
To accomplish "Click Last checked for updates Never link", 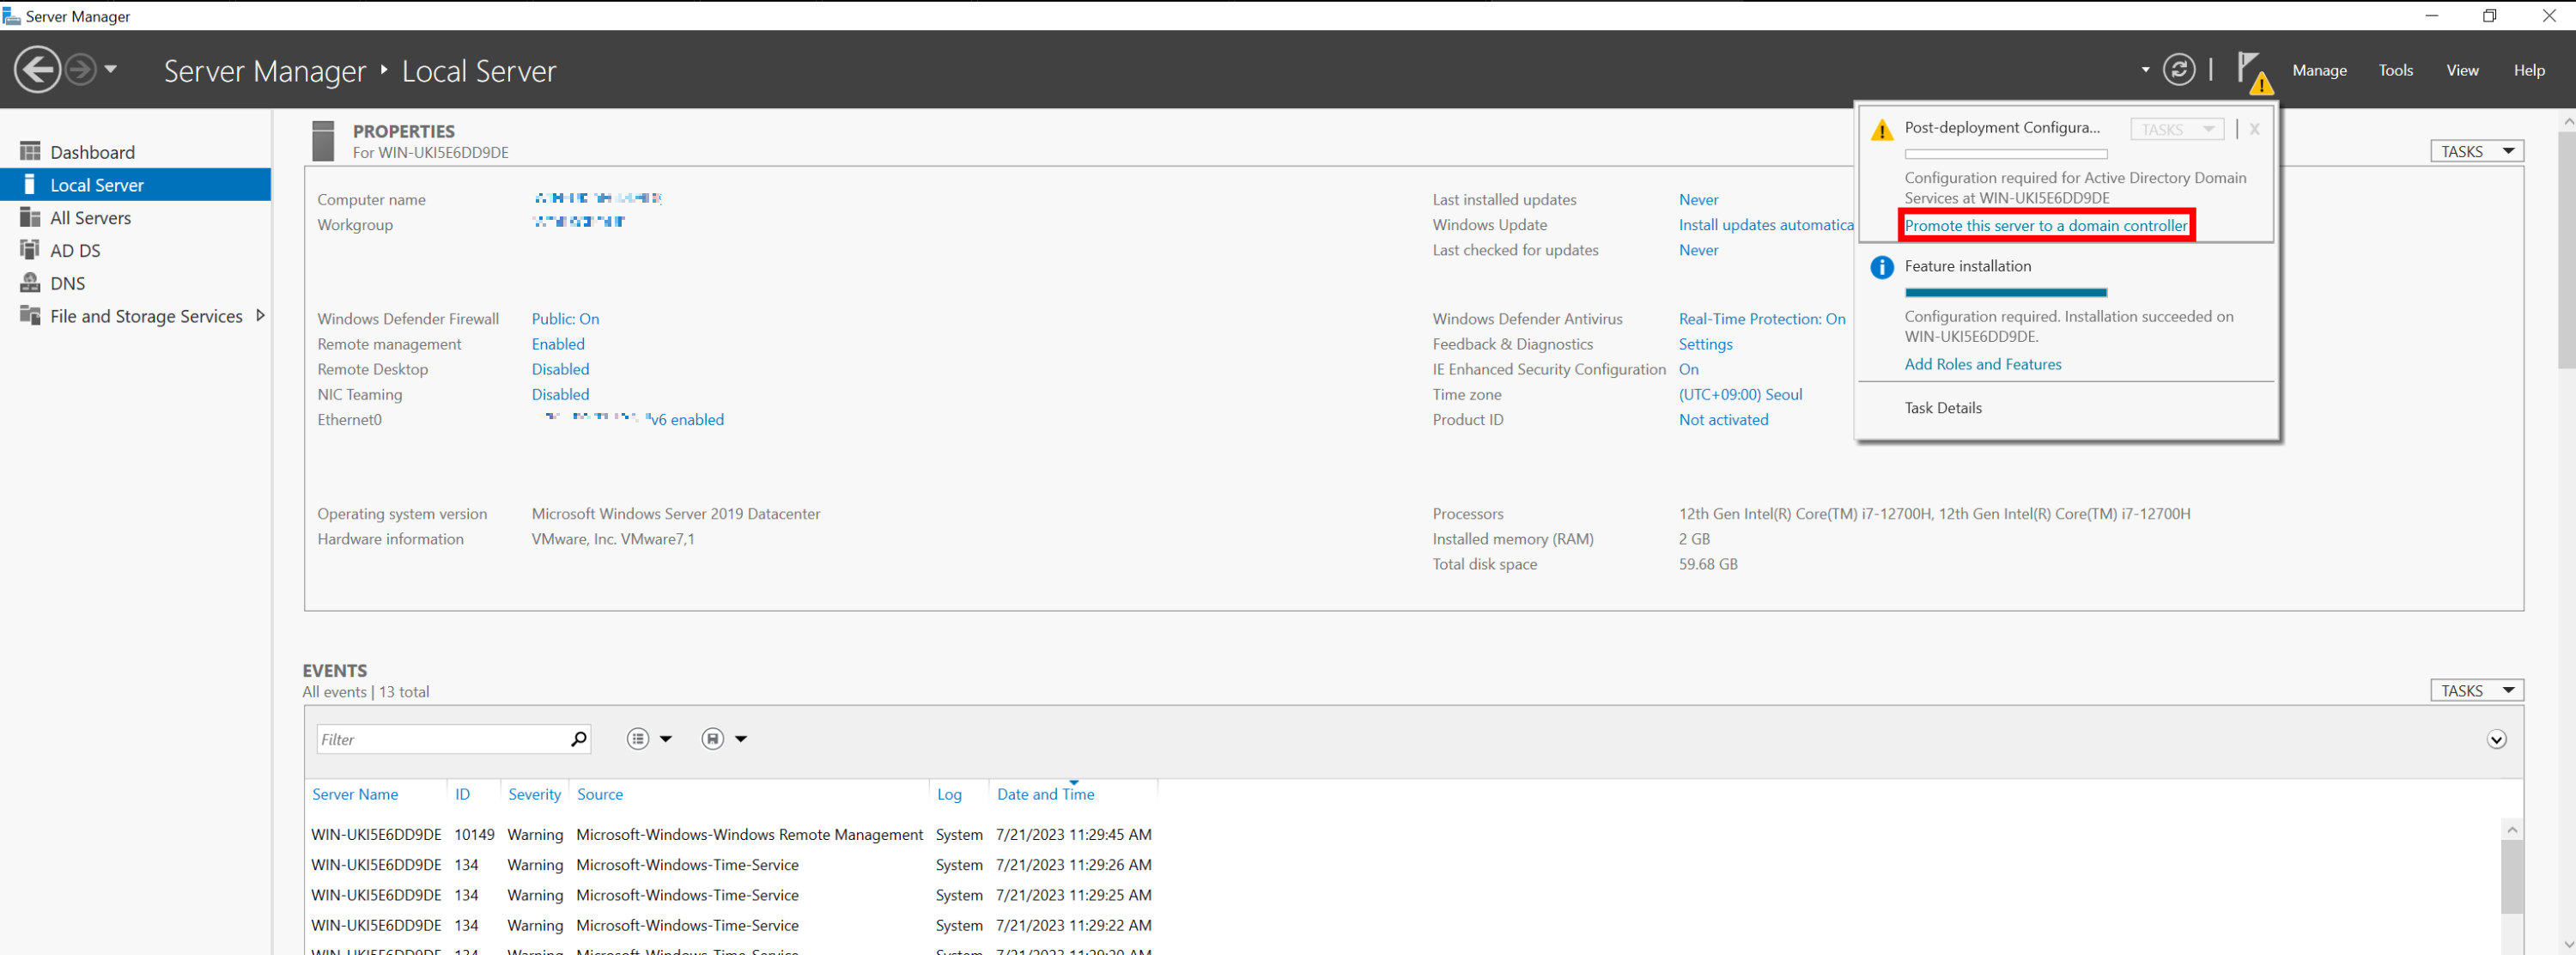I will coord(1698,250).
